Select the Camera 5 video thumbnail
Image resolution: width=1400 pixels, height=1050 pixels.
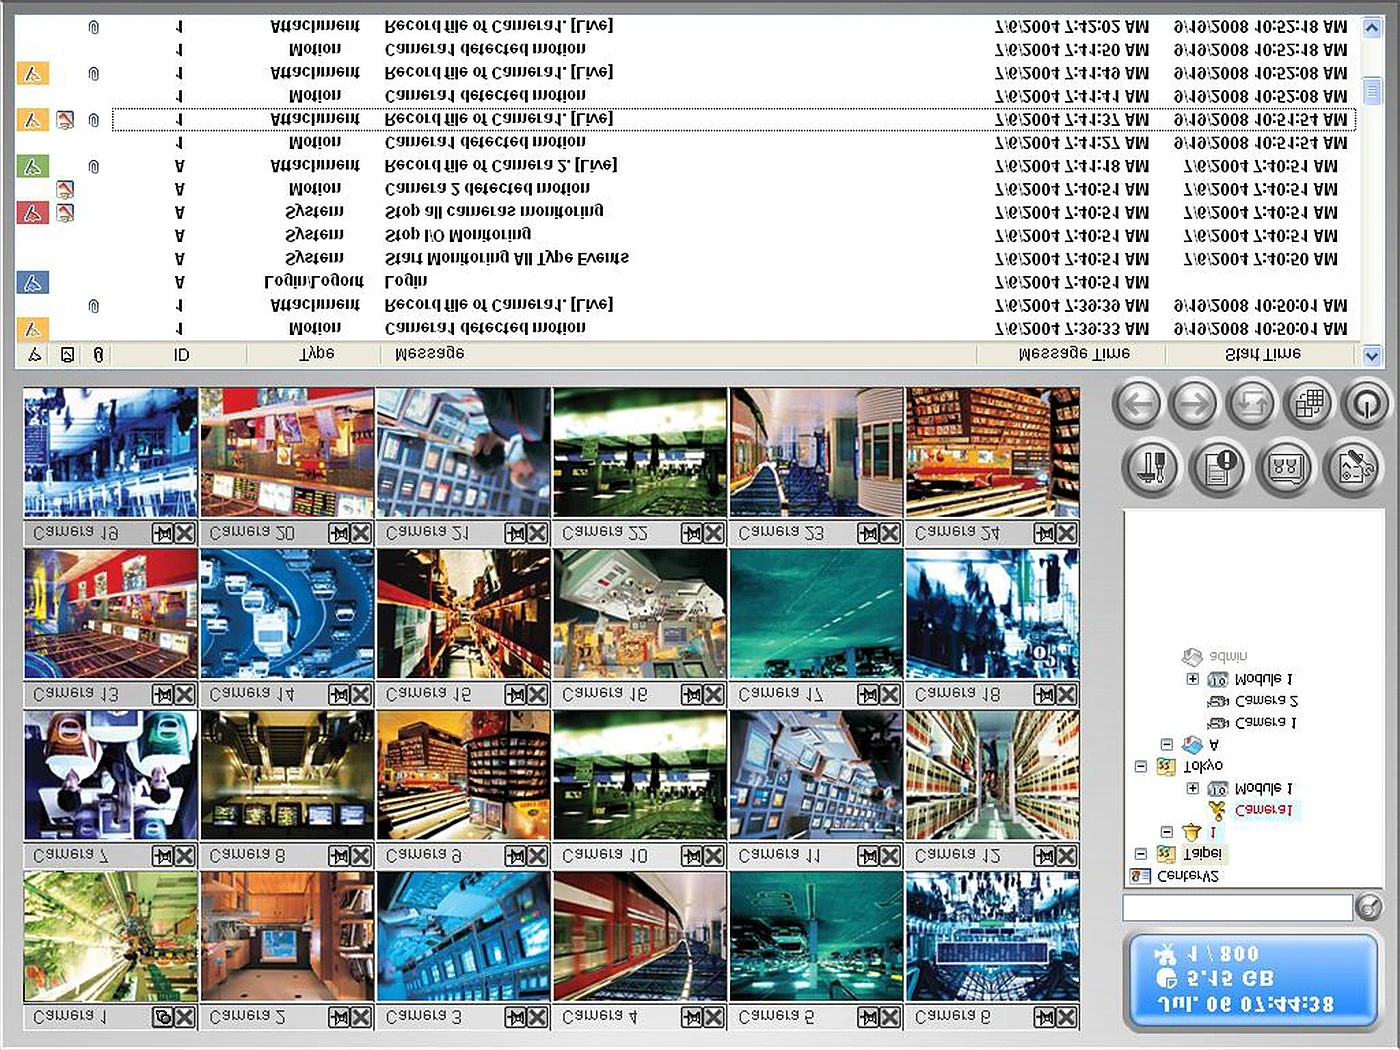816,936
